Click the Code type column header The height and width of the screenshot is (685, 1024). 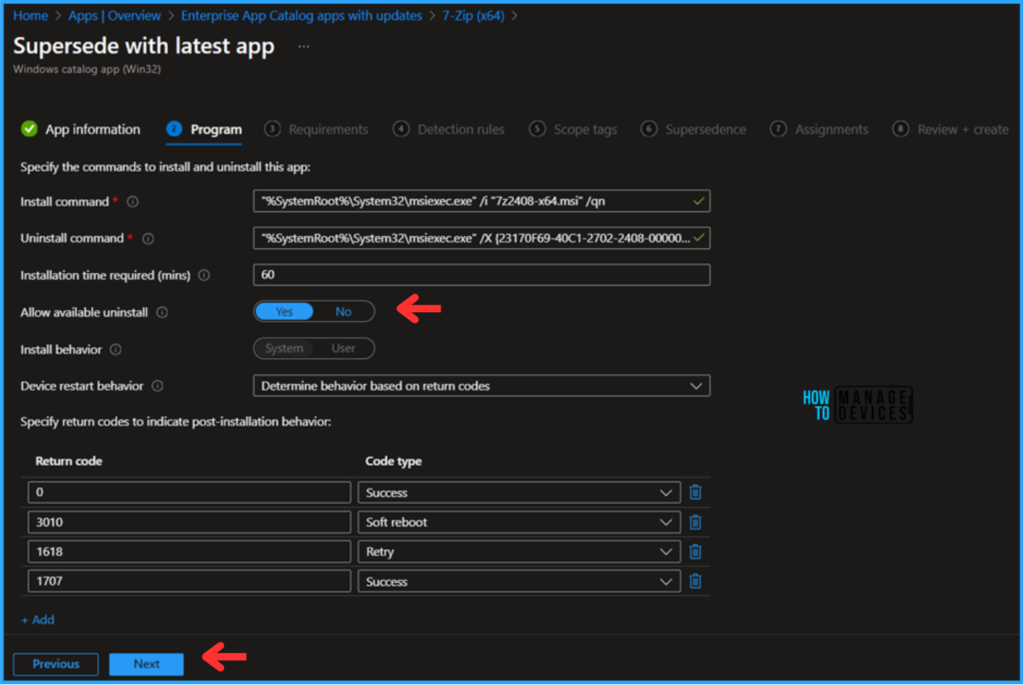394,461
